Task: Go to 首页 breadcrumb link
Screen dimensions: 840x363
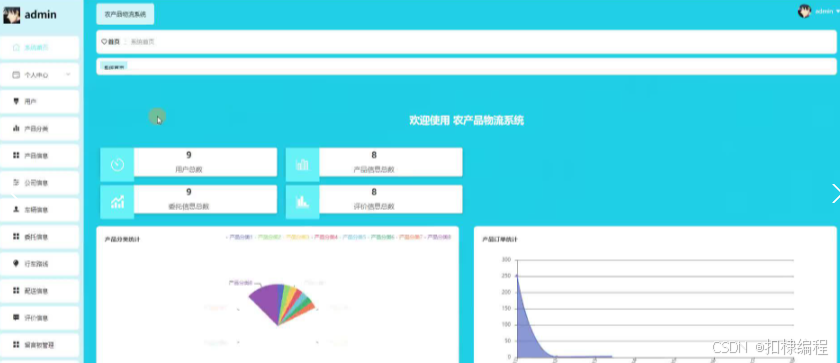Action: click(x=114, y=42)
